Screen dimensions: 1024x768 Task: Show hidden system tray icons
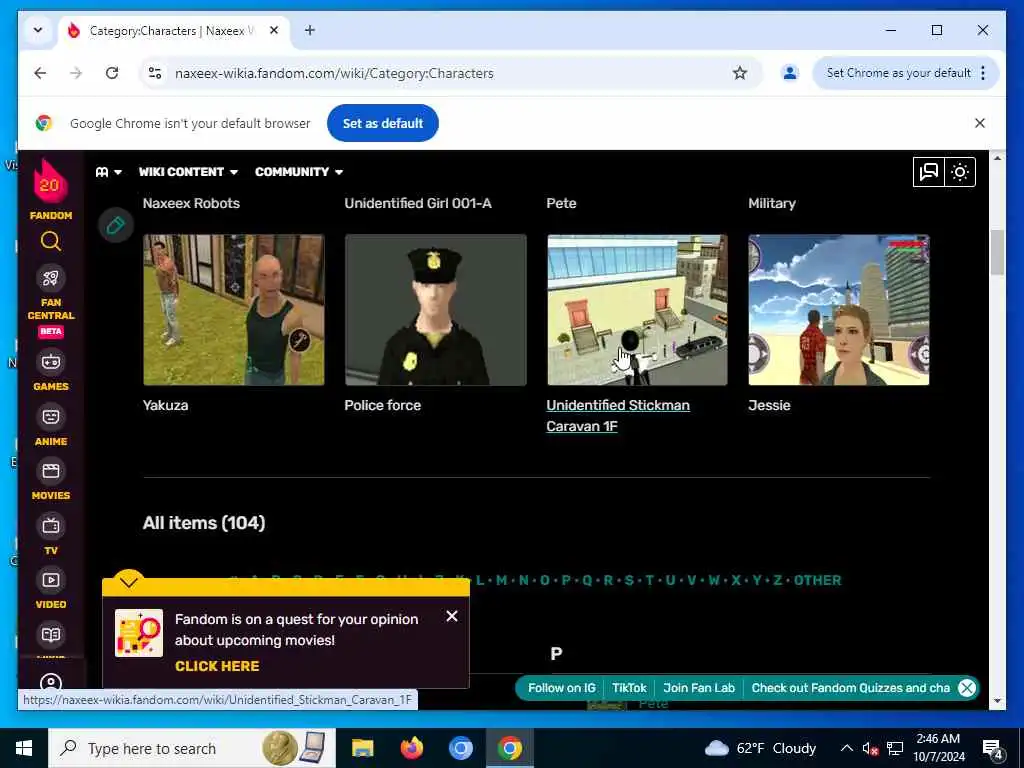tap(846, 748)
